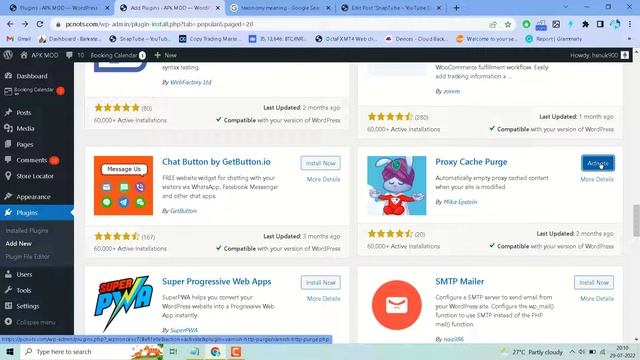Open Media library

(25, 128)
